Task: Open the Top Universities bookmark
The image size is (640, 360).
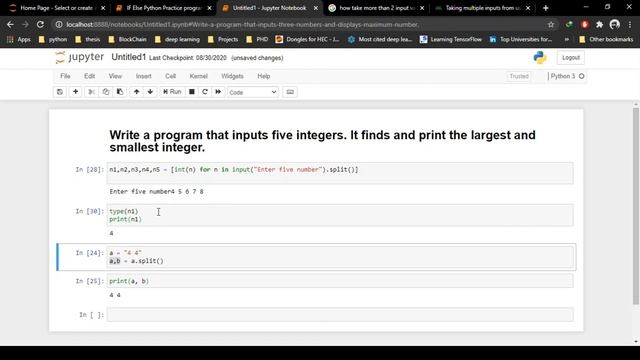Action: [x=520, y=40]
